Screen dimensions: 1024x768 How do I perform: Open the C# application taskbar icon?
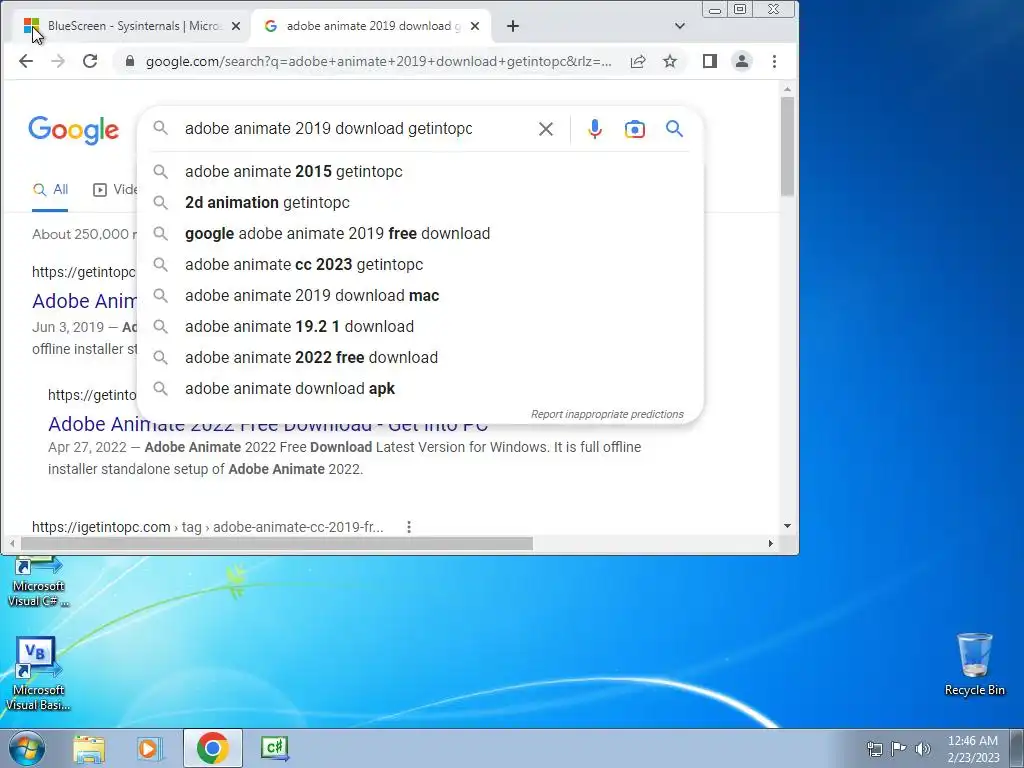(274, 748)
